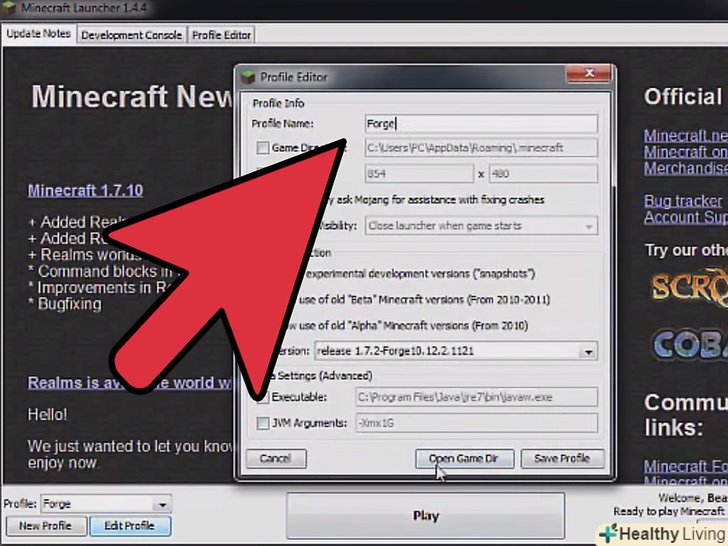Click the Executable path field
The width and height of the screenshot is (728, 546).
[476, 397]
